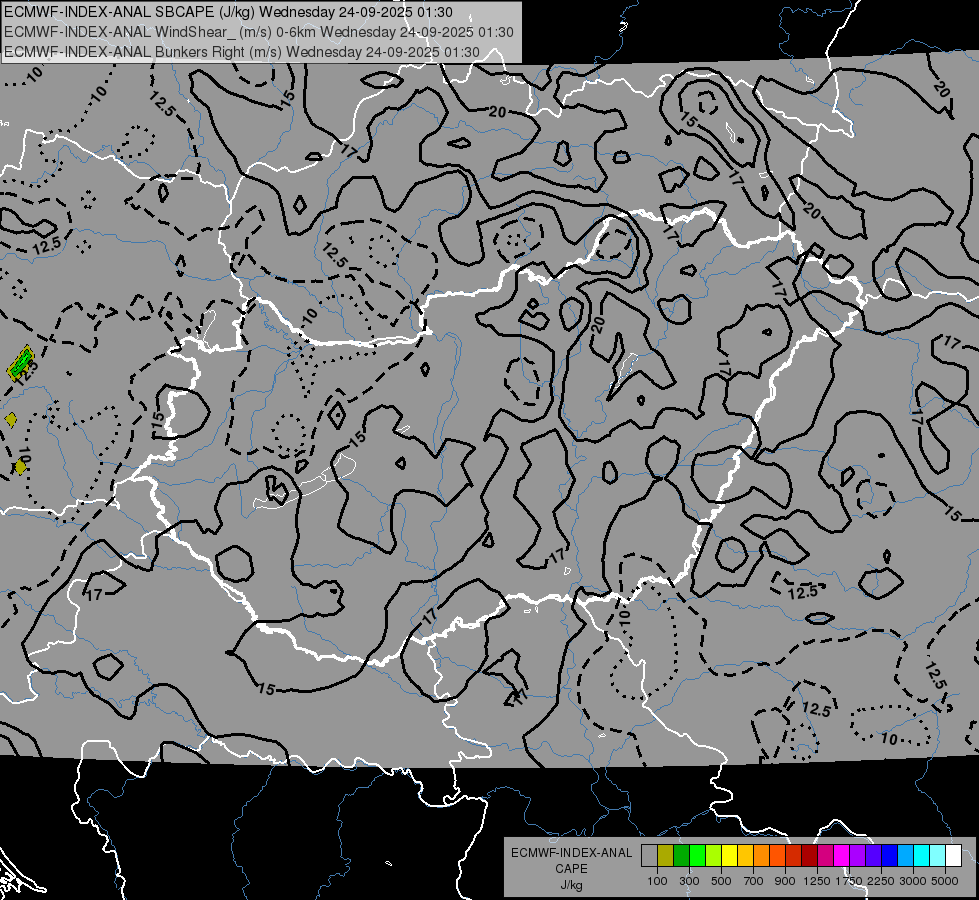Click the olive swatch above 100 label
The height and width of the screenshot is (900, 979).
click(x=666, y=856)
